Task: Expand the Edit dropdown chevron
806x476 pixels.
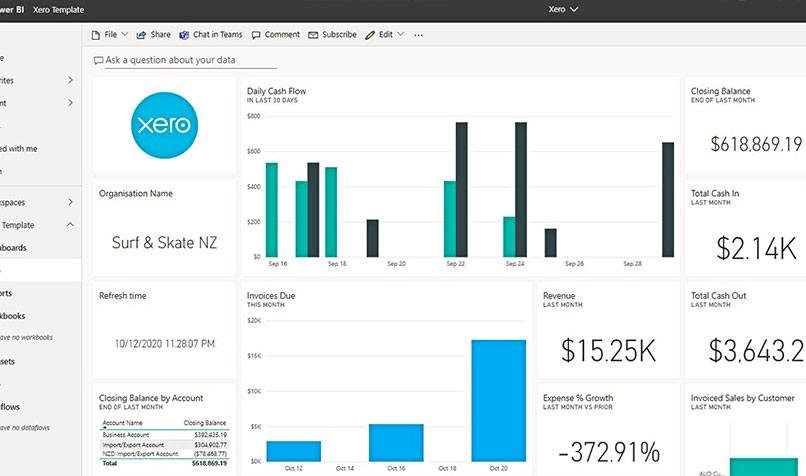Action: (x=400, y=34)
